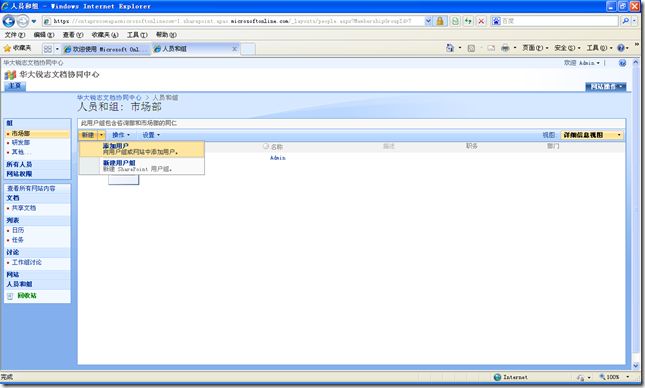Open the 日历 list link
This screenshot has height=388, width=645.
[x=18, y=230]
